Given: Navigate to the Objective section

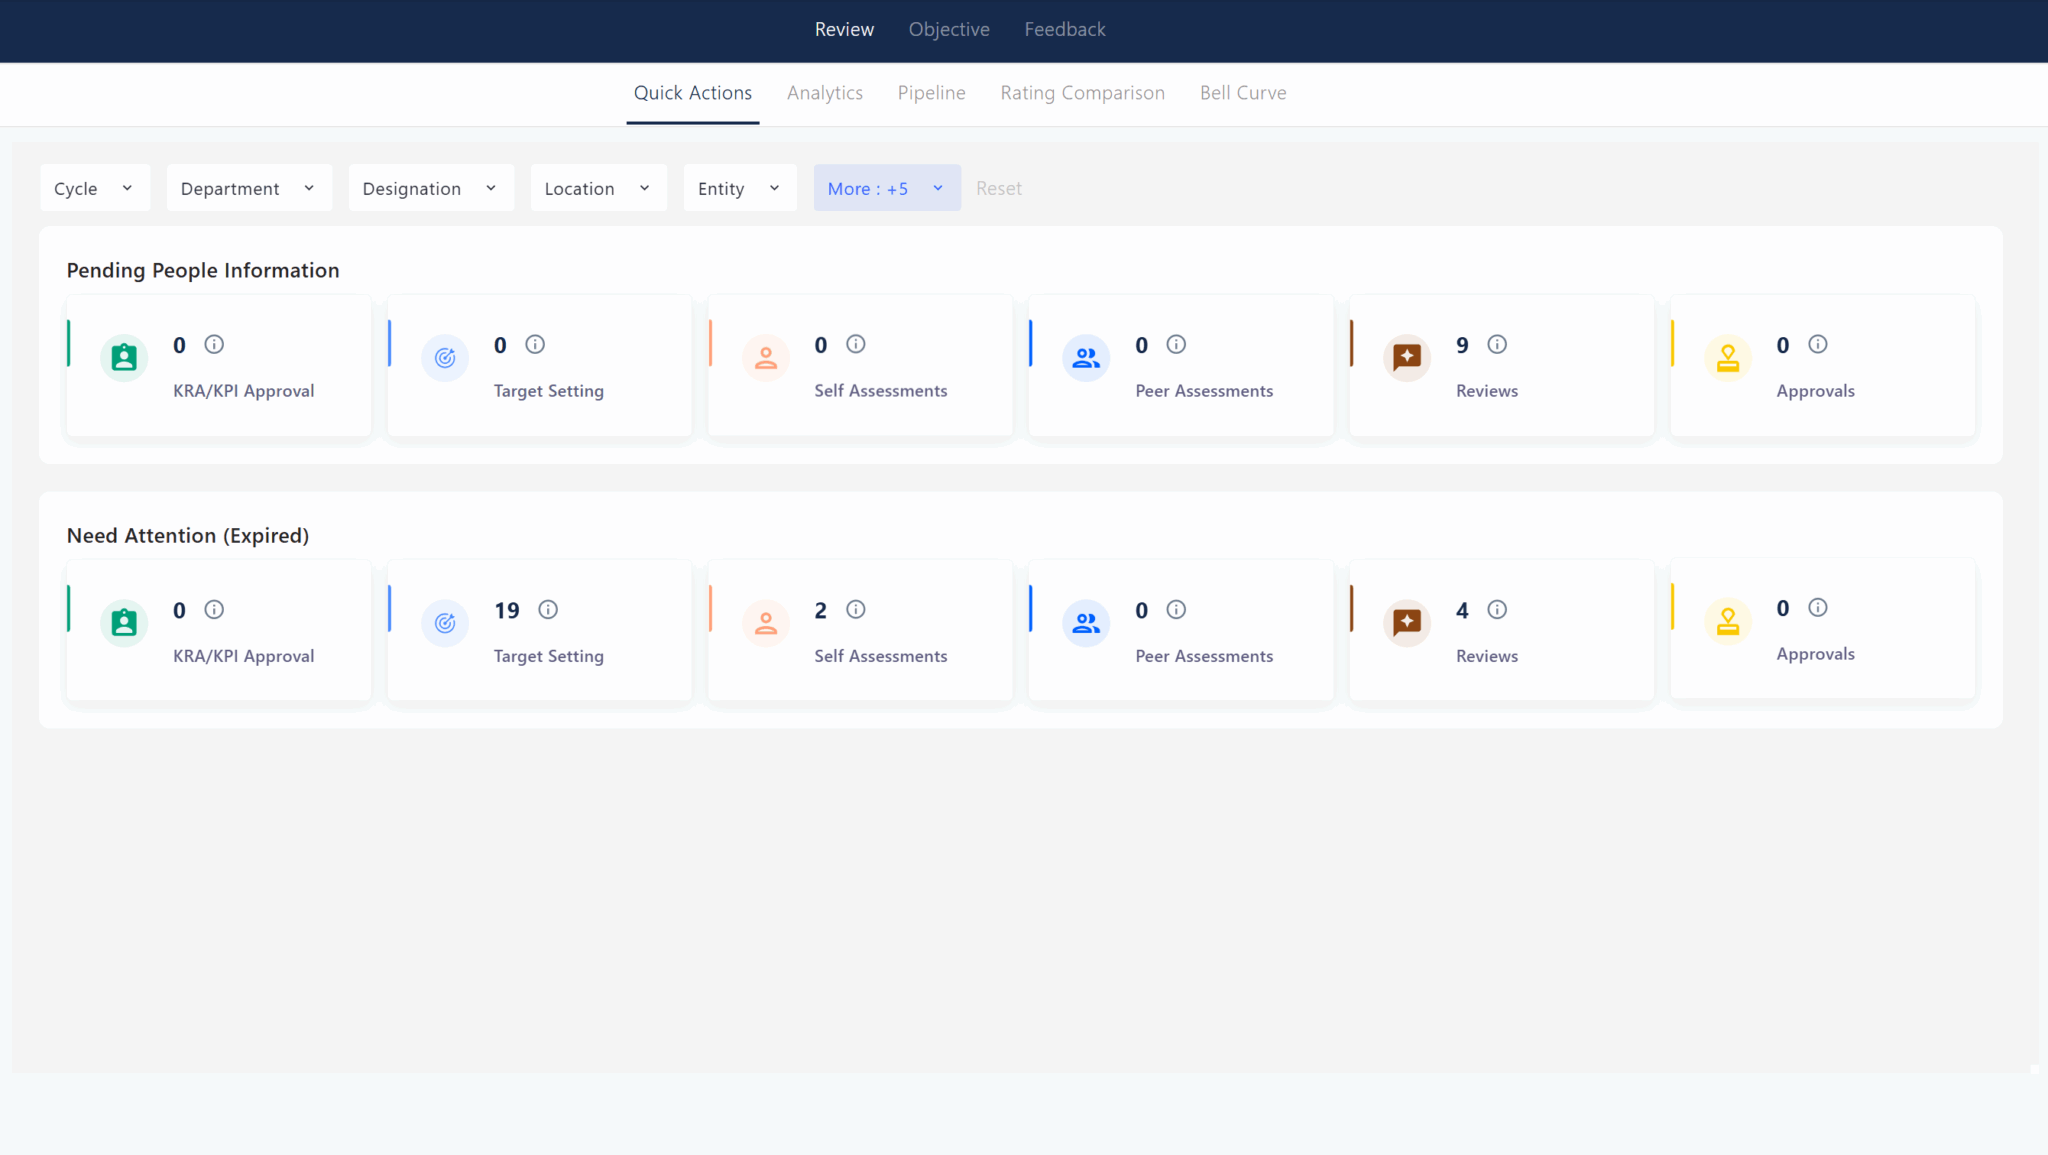Looking at the screenshot, I should coord(948,29).
